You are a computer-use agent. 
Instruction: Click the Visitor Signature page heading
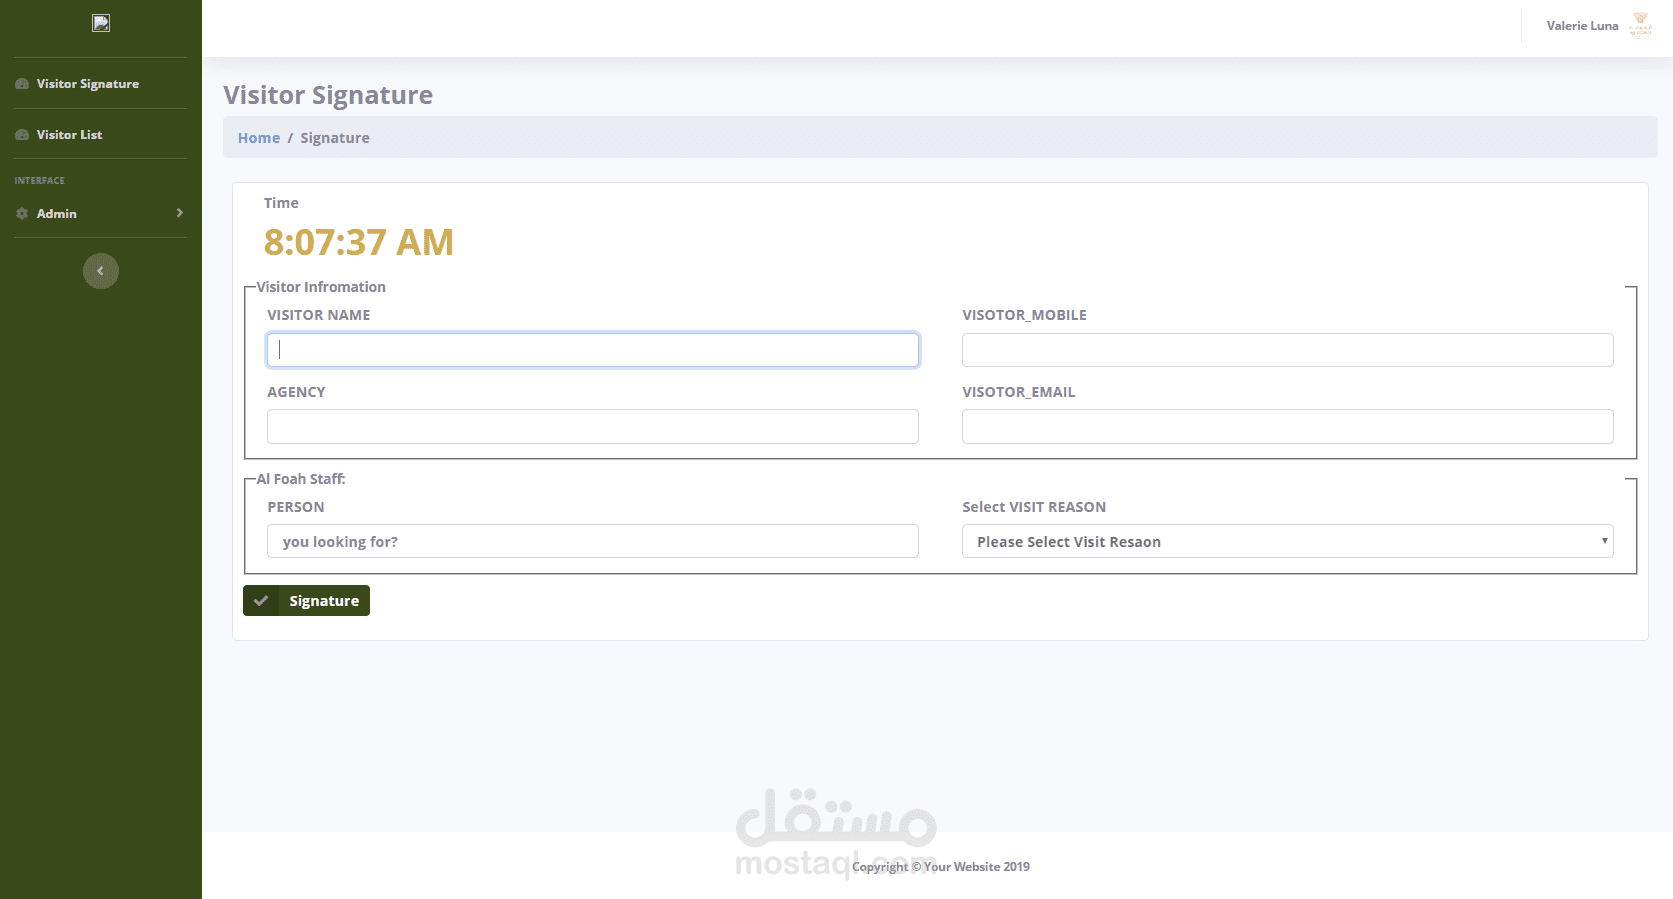[x=328, y=95]
